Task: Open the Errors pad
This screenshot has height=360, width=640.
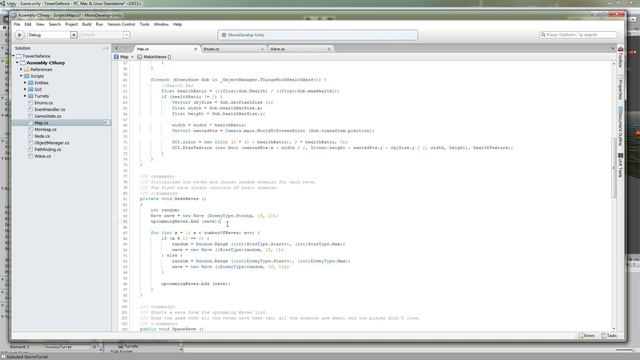Action: click(x=587, y=336)
